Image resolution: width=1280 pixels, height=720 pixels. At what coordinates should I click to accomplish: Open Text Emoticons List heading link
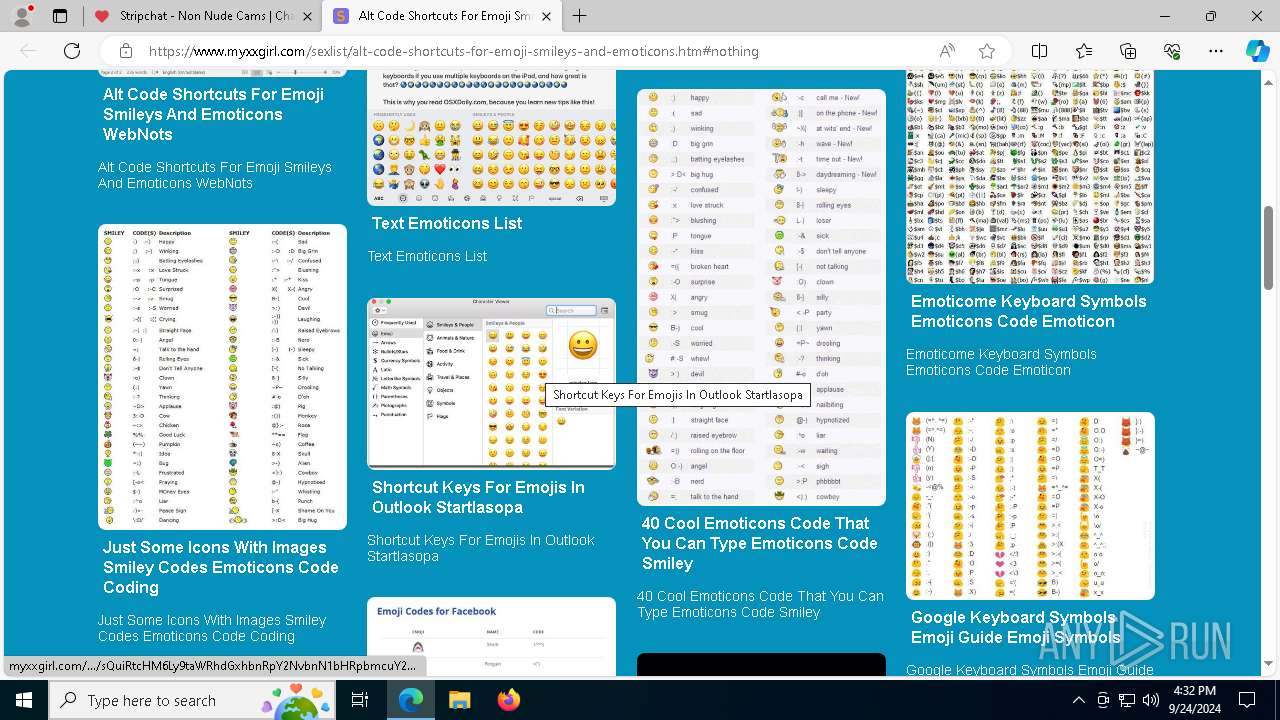(447, 223)
